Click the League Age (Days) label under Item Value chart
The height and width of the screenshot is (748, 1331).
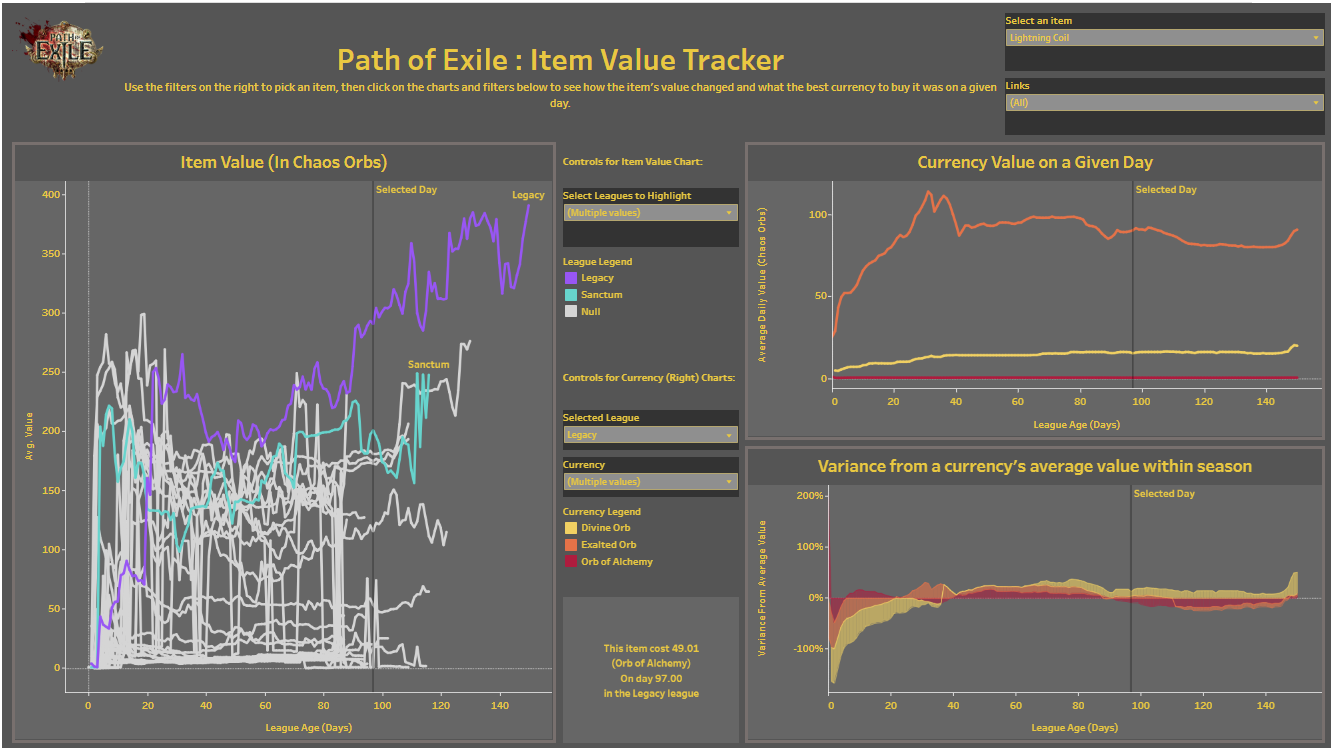[x=308, y=728]
